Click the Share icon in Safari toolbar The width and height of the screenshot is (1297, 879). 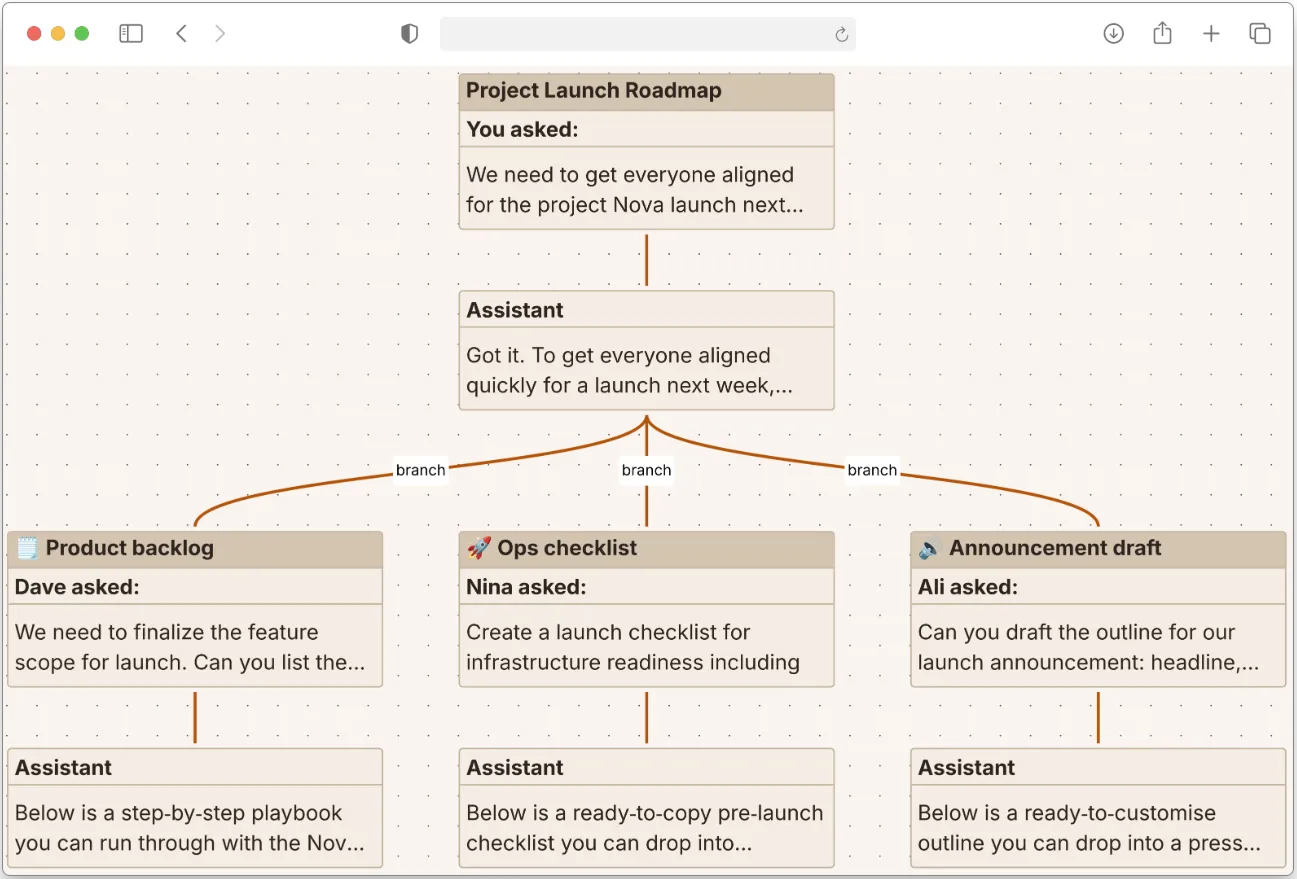pyautogui.click(x=1161, y=33)
